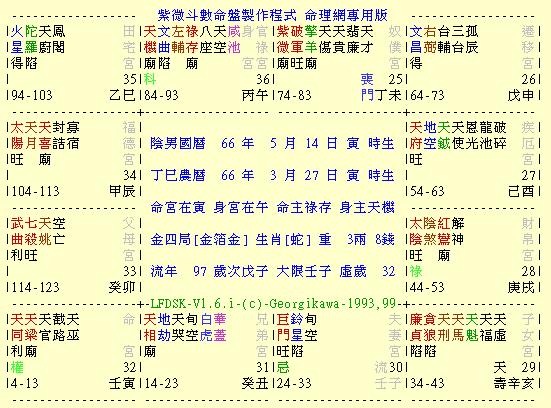551x408 pixels.
Task: Click the lunar birth line "丁巳農曆"
Action: pyautogui.click(x=178, y=175)
